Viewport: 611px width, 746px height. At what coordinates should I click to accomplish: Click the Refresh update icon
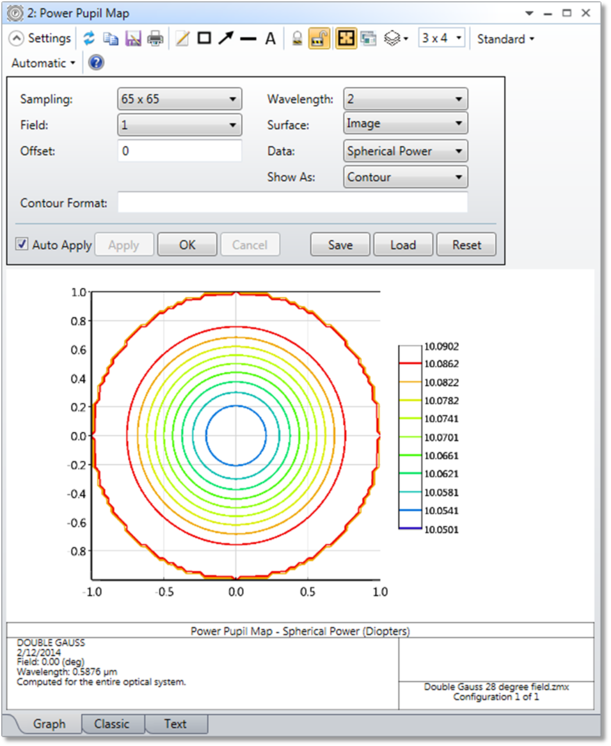tap(89, 39)
